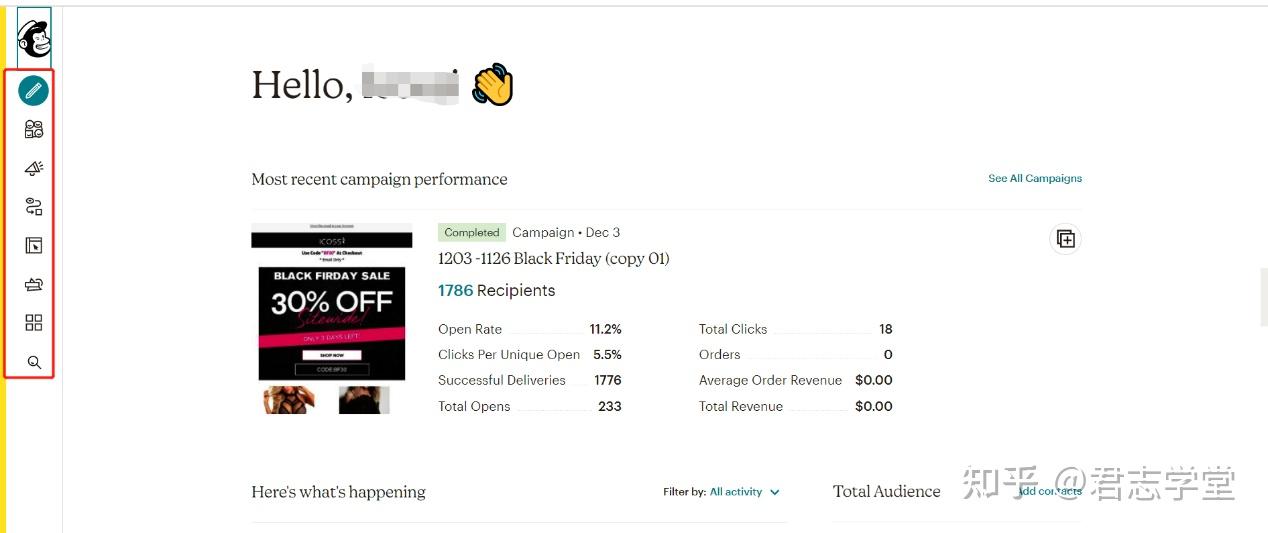Viewport: 1268px width, 533px height.
Task: Click the page scrollbar on right edge
Action: 1263,297
